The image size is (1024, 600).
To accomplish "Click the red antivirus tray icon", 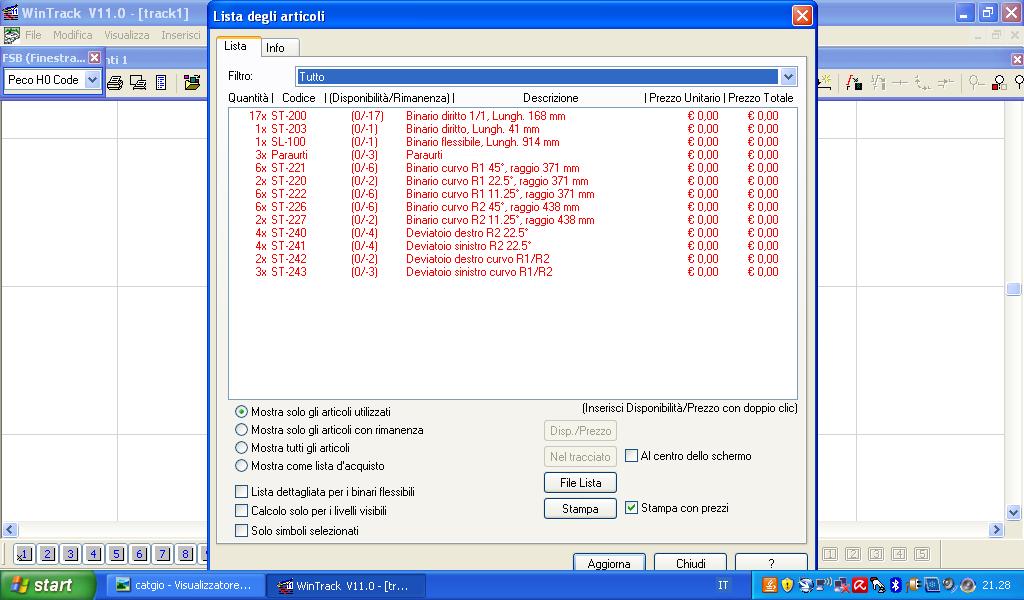I will [x=860, y=585].
